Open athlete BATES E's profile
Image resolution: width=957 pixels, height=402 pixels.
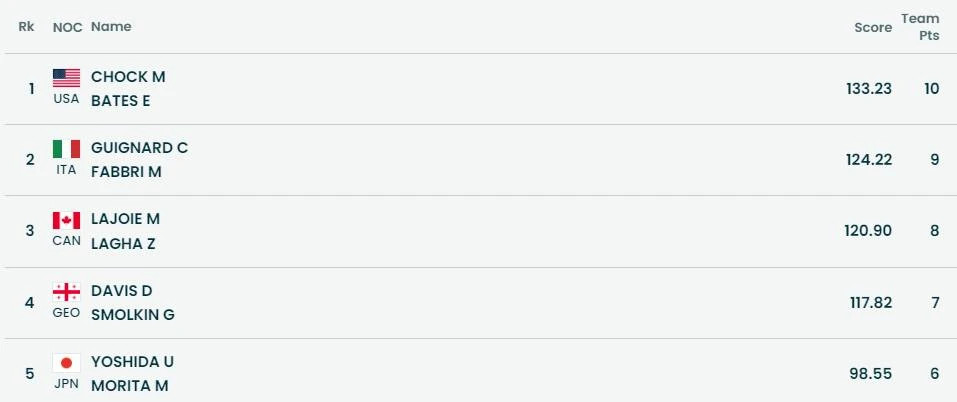(121, 101)
